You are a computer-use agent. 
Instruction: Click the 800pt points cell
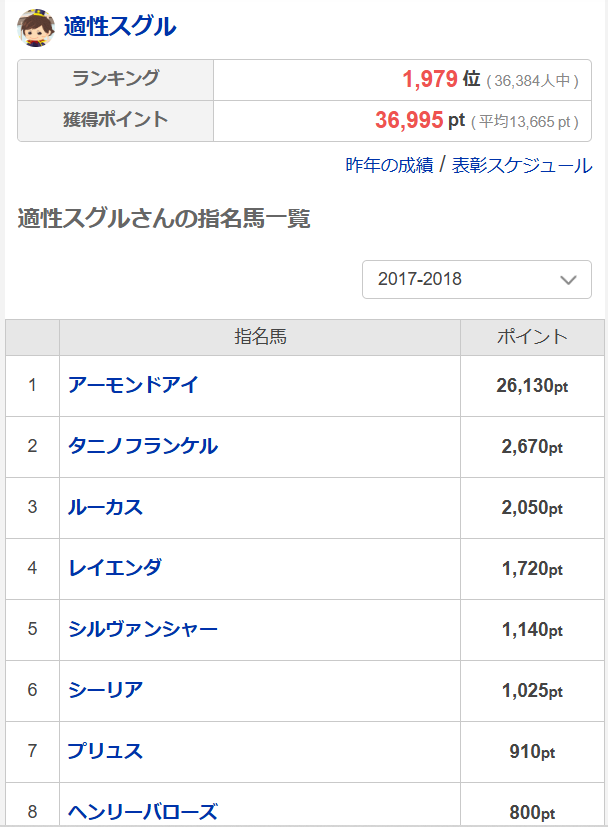click(x=532, y=805)
